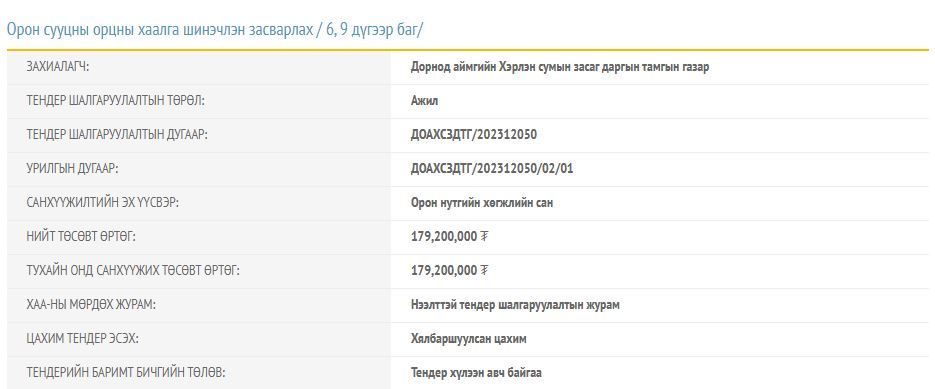Select the 'ХАА-НЫ МӨРДӨХ ЖУРАМ:' label
The height and width of the screenshot is (389, 935).
click(x=91, y=305)
